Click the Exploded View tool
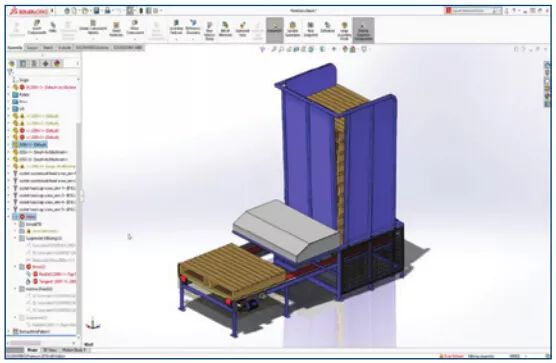This screenshot has width=556, height=363. coord(243,29)
